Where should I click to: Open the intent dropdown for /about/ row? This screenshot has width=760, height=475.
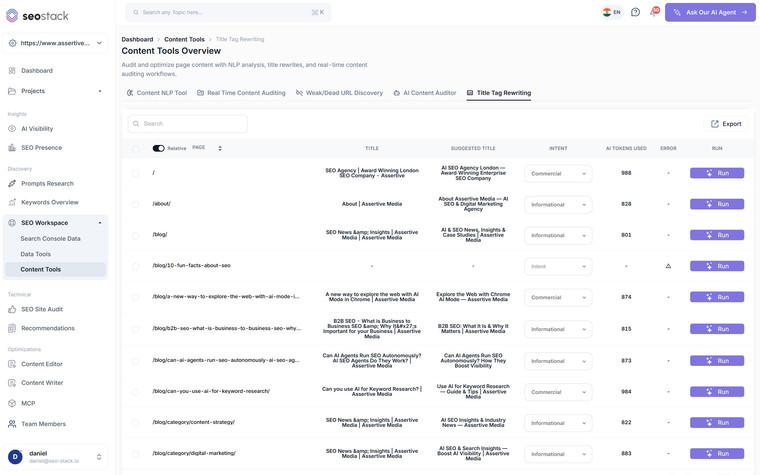(558, 205)
